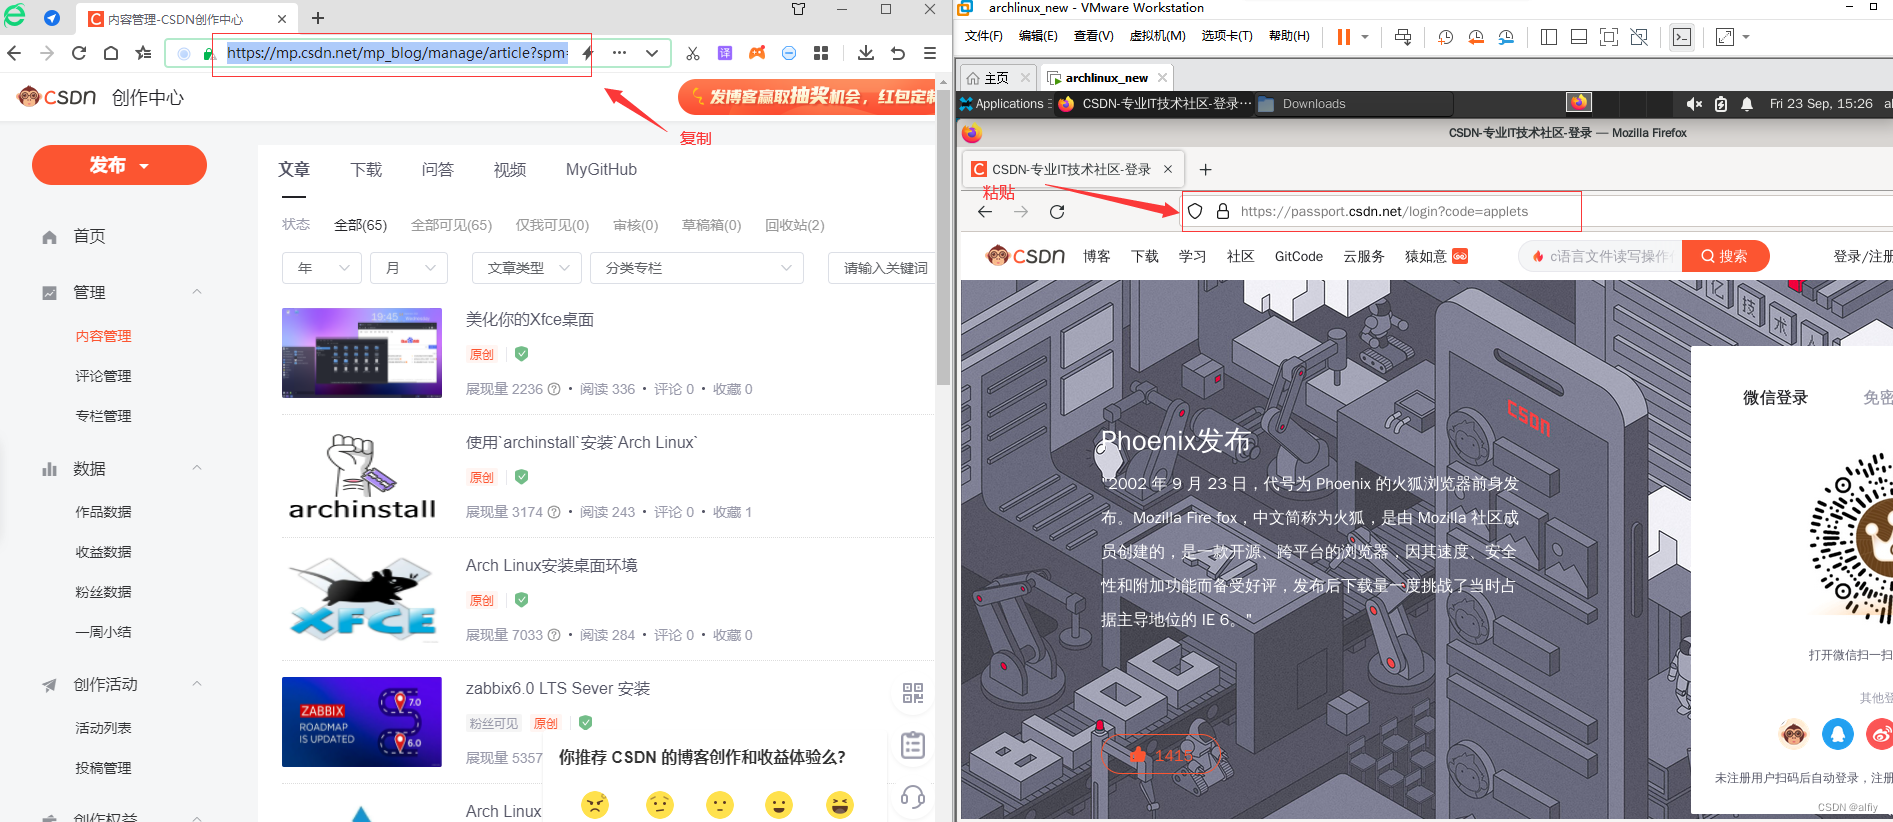Viewport: 1893px width, 822px height.
Task: Open article 美化你的Xfce桌面
Action: tap(530, 320)
